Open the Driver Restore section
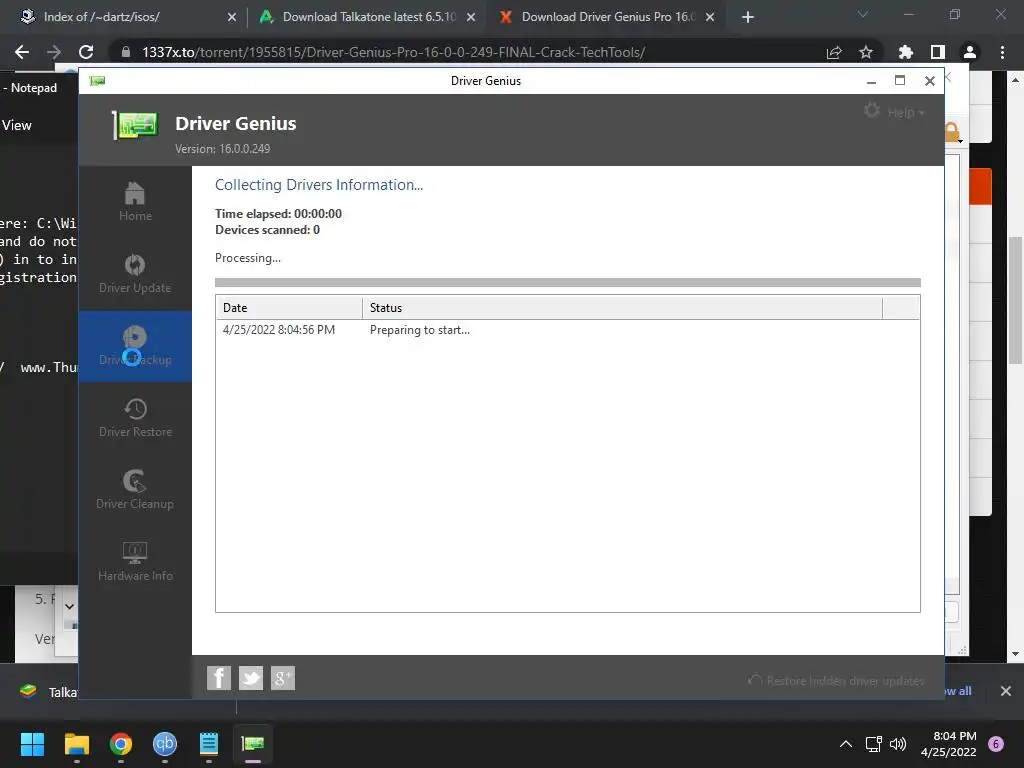The image size is (1024, 768). pos(135,418)
